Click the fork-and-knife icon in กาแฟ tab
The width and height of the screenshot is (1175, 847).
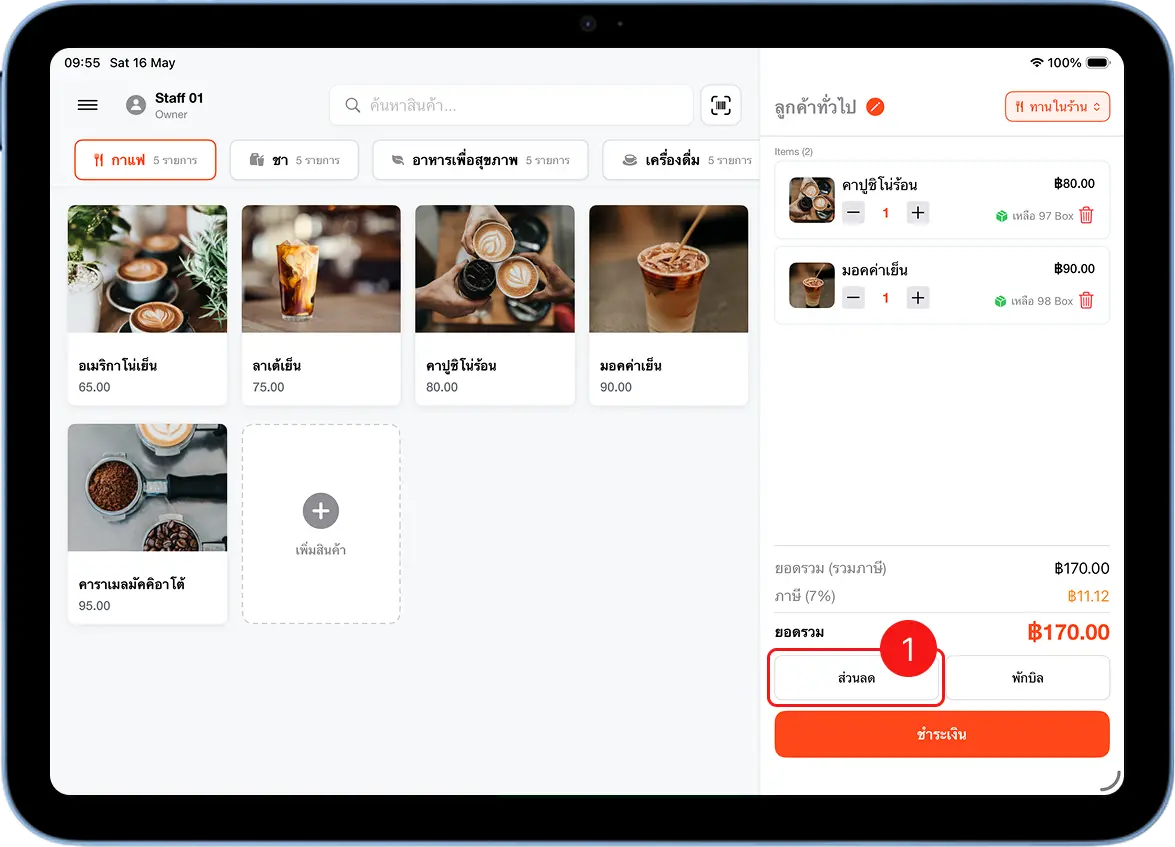98,160
